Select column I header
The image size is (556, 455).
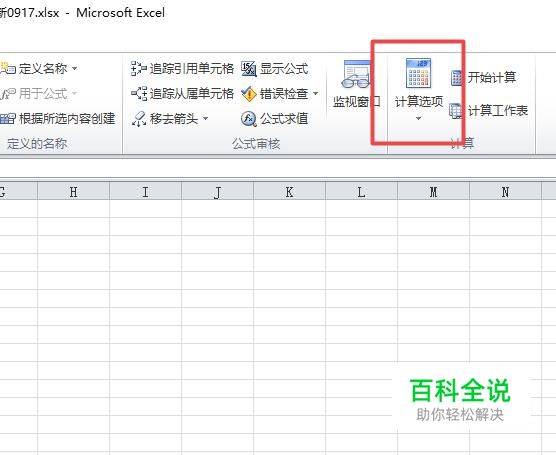coord(145,192)
